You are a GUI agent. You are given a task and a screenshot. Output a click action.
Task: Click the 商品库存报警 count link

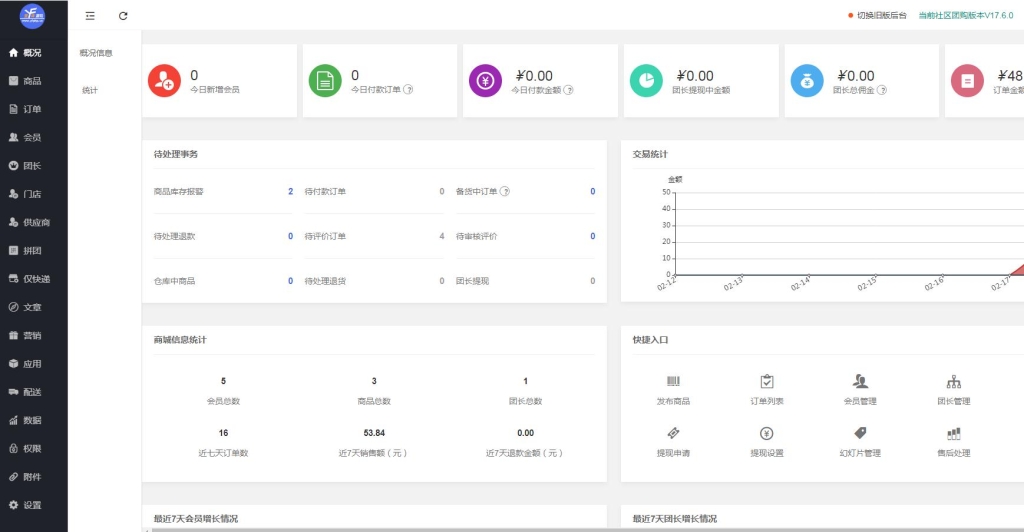point(291,191)
